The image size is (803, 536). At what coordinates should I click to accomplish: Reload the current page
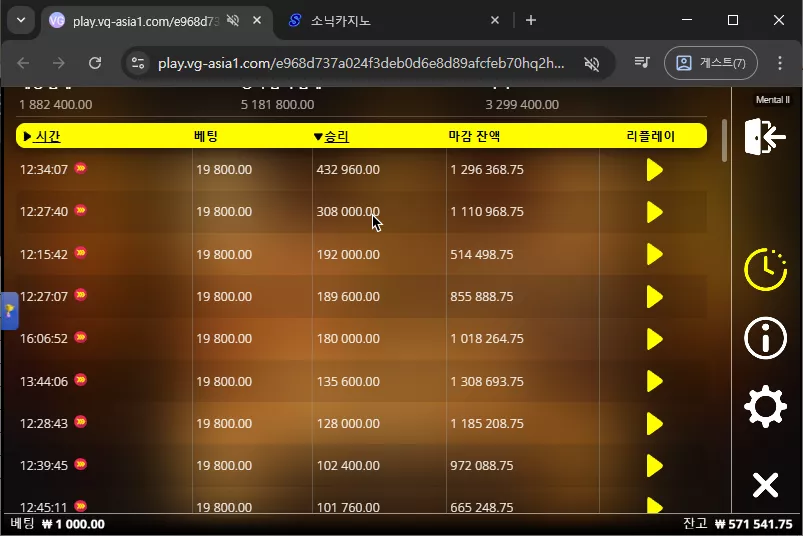[95, 63]
